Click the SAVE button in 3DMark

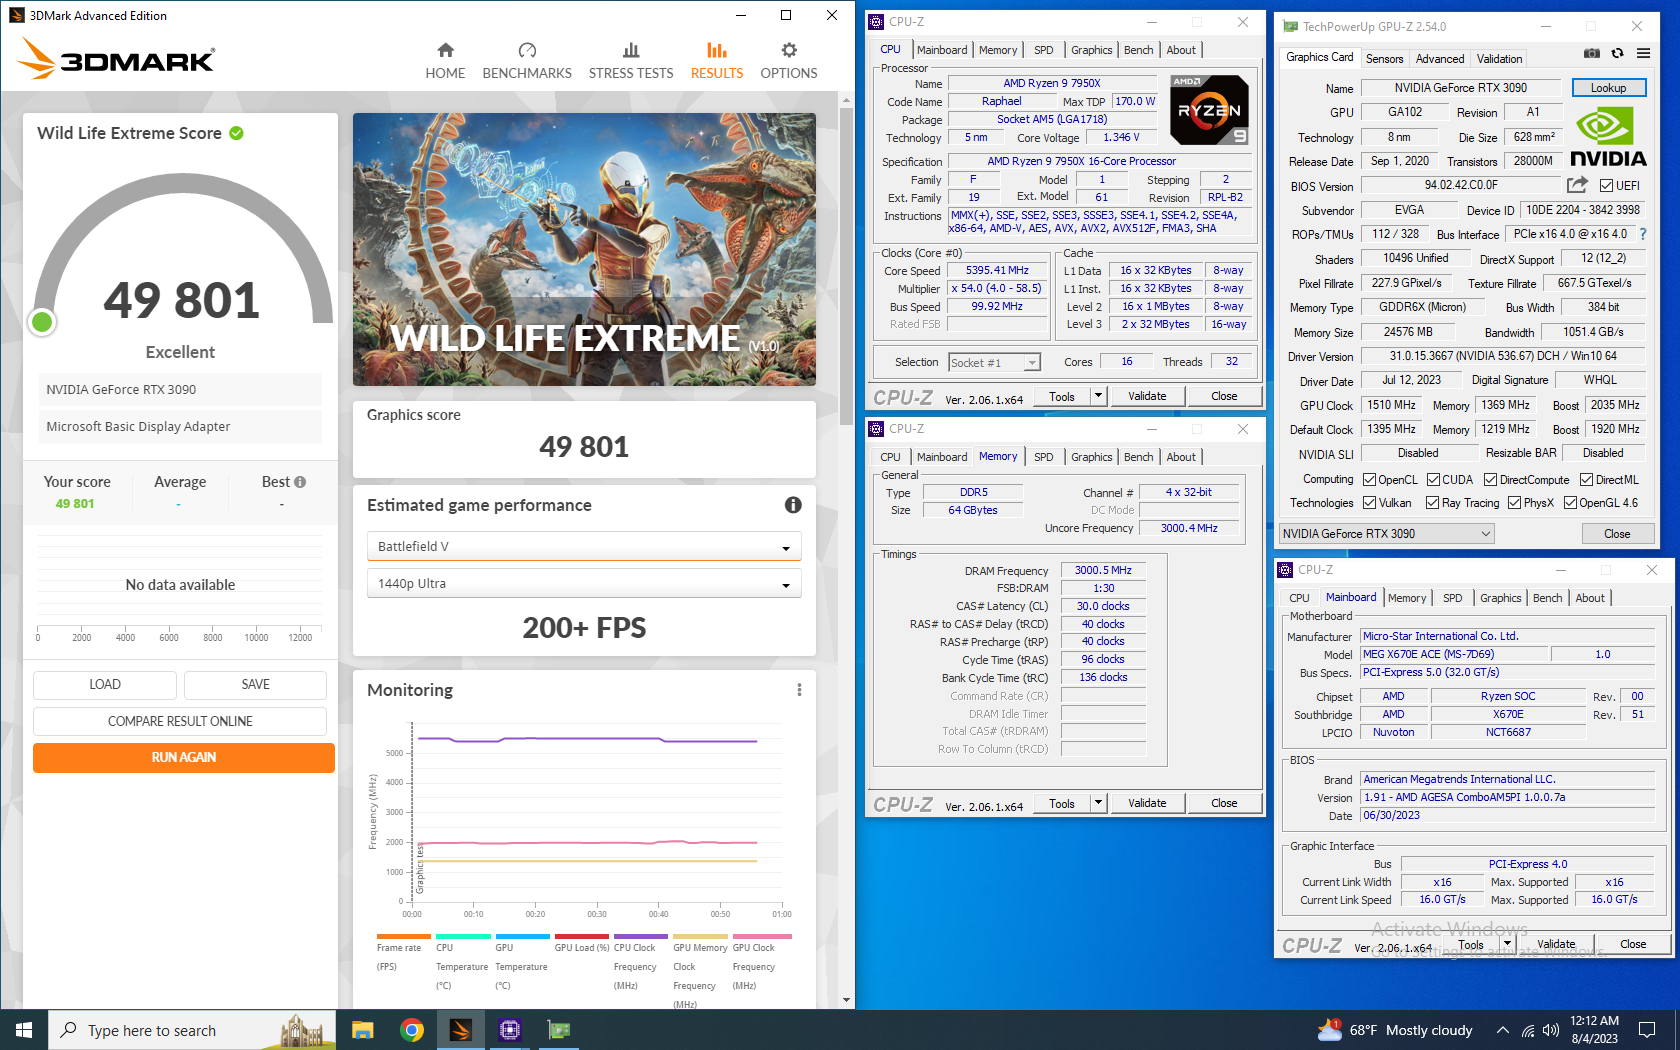click(255, 685)
